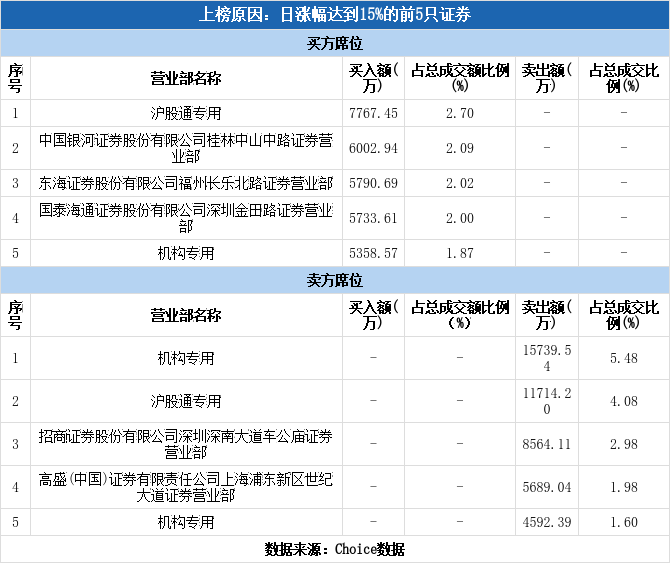Click 买入额(万) column header in buyer table
The image size is (670, 563).
coord(373,78)
